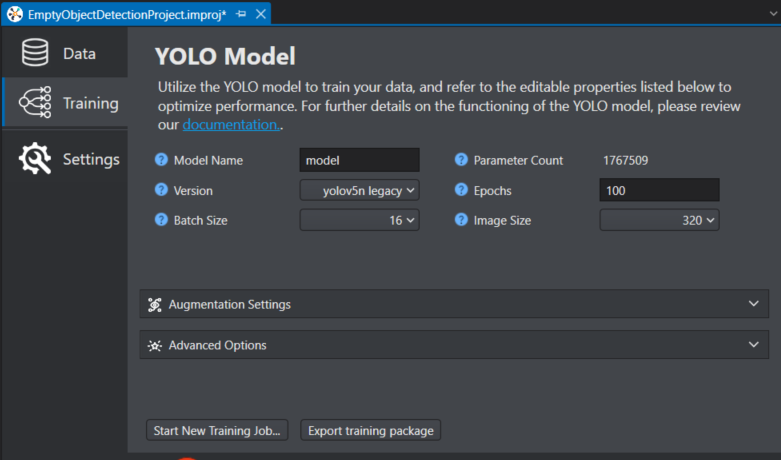Open the Batch Size dropdown
The image size is (781, 460).
click(x=359, y=220)
